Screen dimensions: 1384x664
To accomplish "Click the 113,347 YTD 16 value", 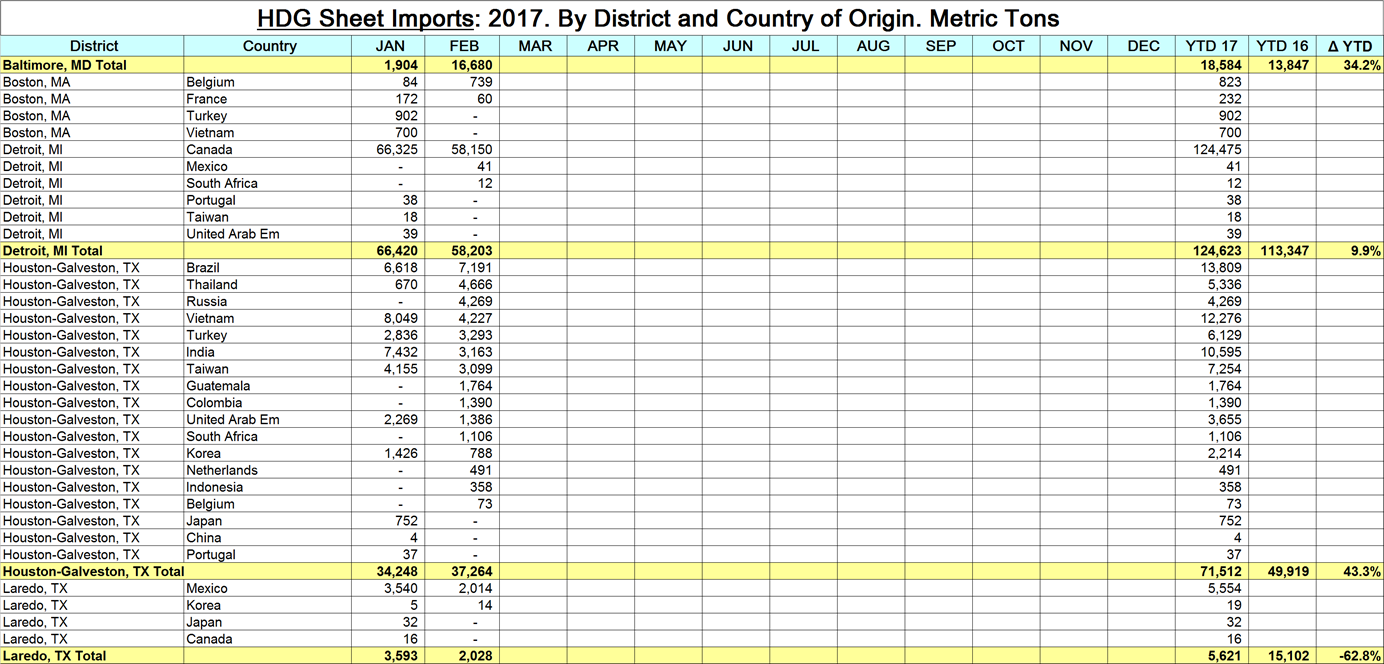I will coord(1280,251).
